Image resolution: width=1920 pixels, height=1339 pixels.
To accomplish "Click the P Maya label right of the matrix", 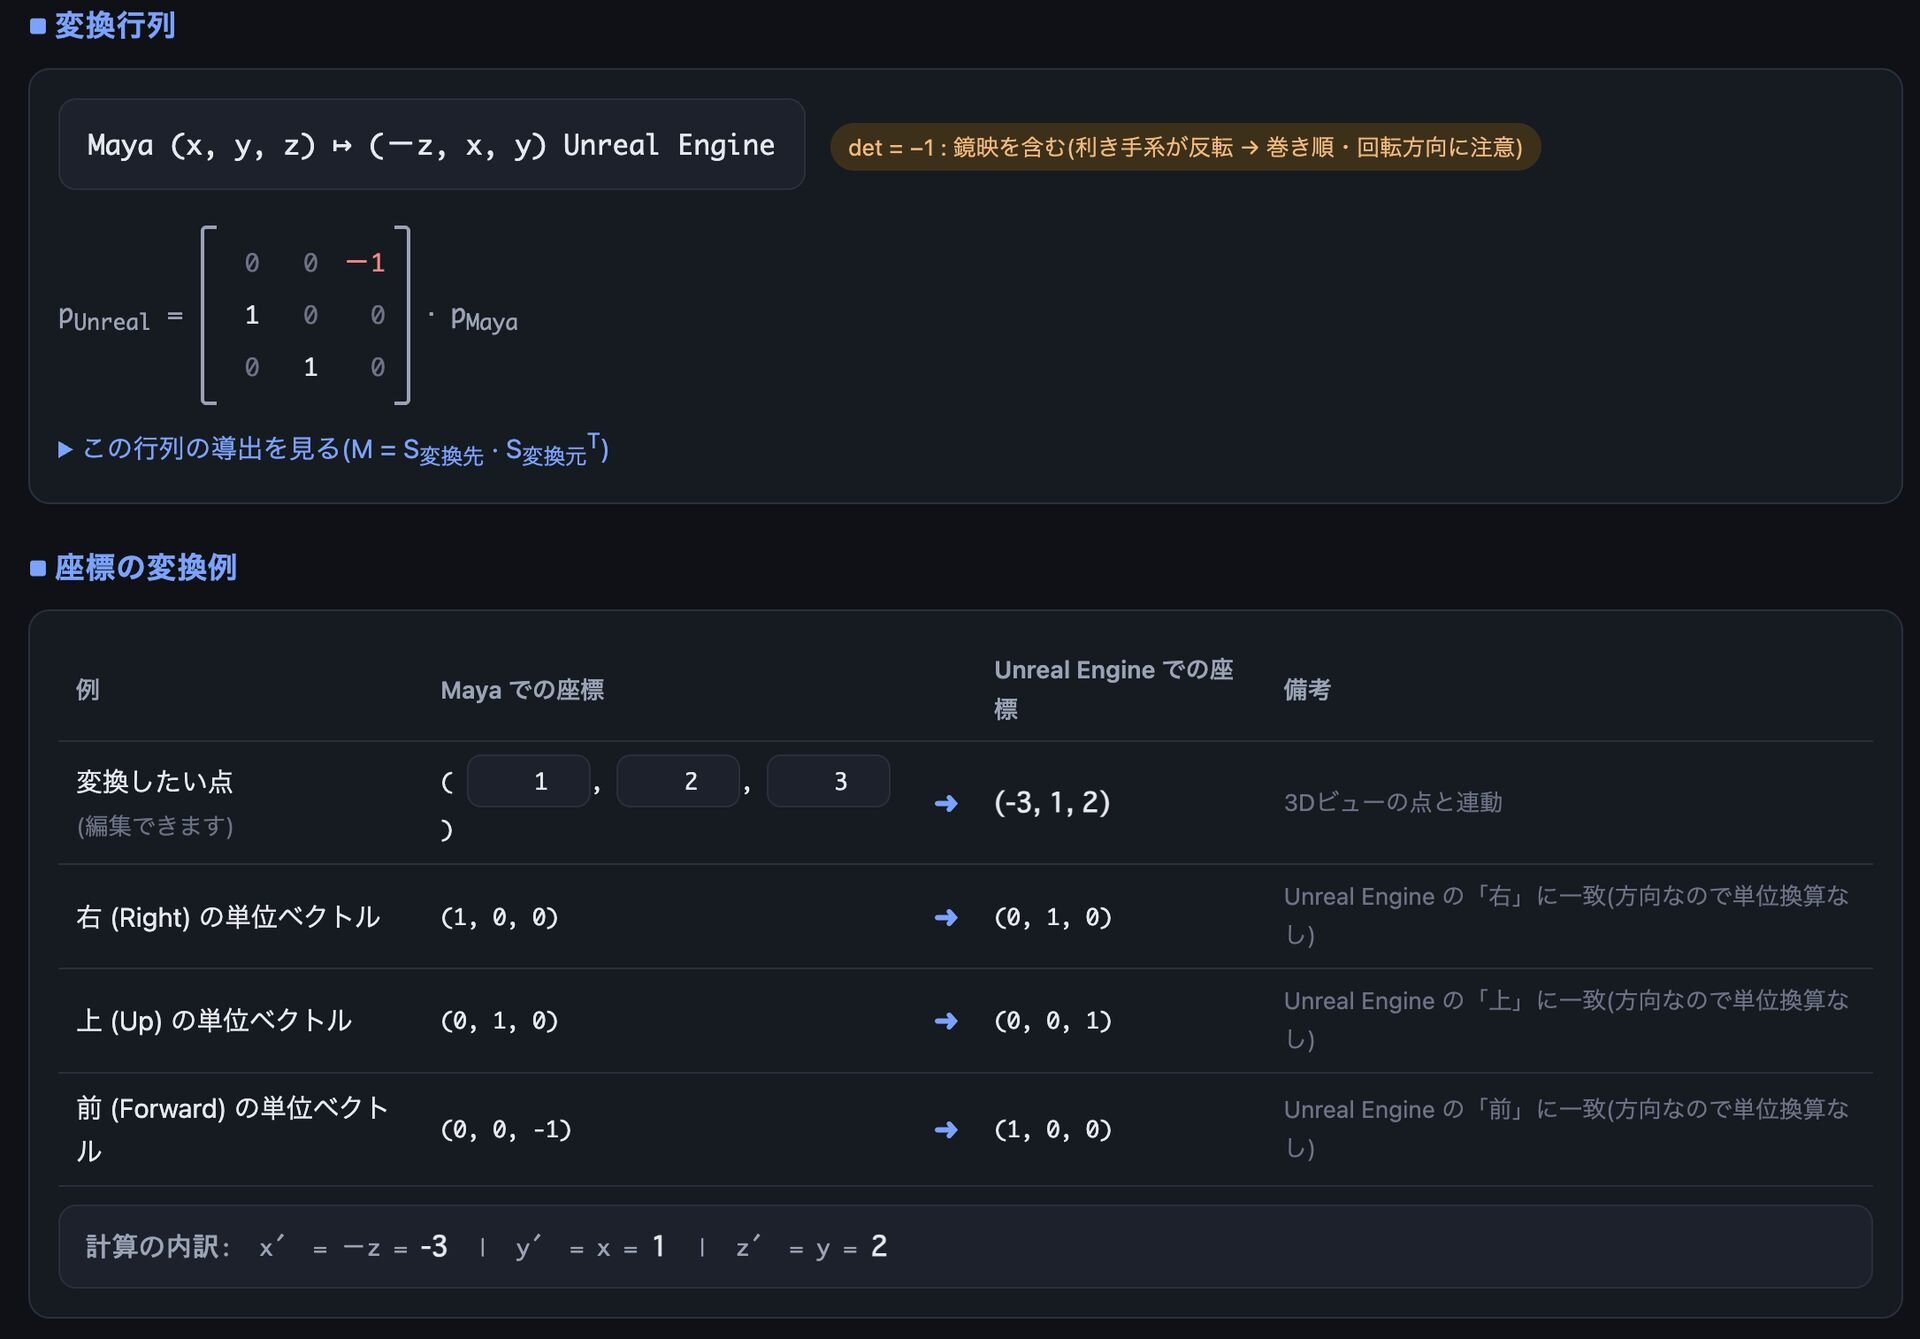I will click(484, 319).
